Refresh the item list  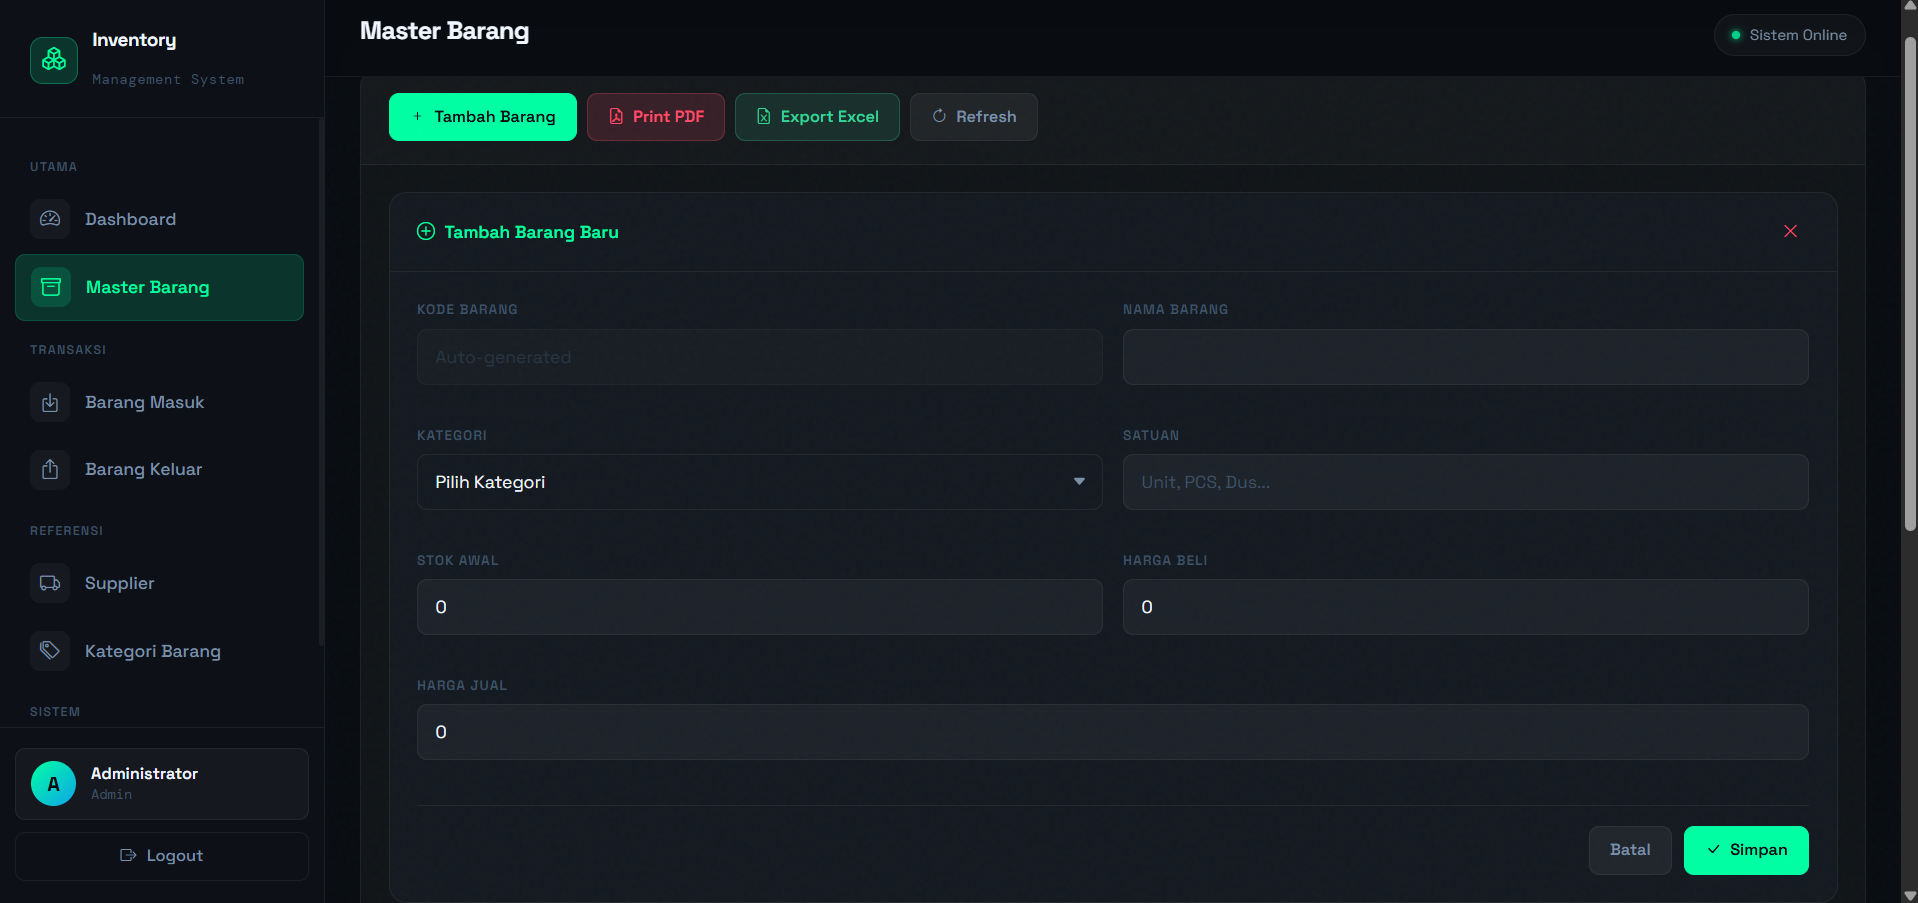tap(974, 117)
